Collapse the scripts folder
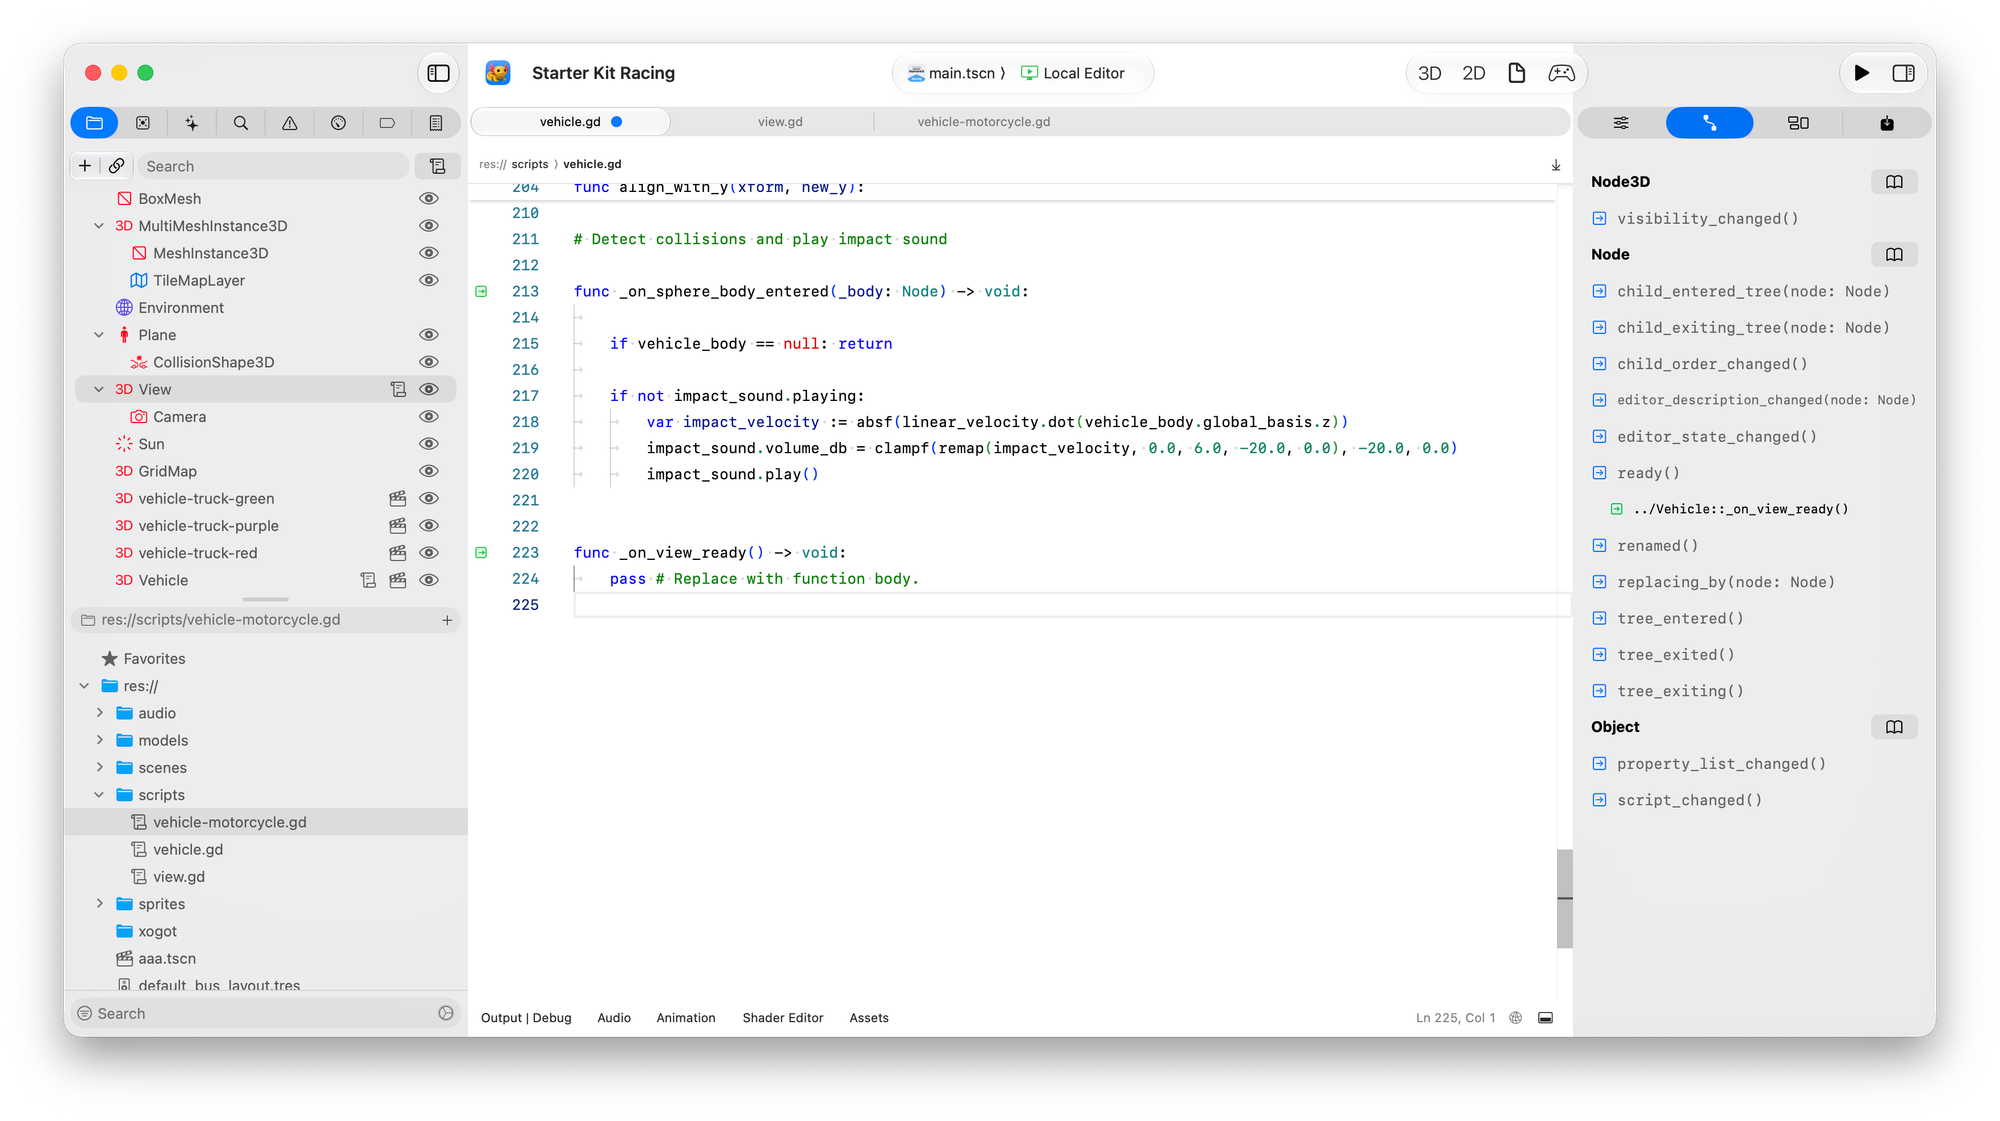The image size is (2000, 1121). click(x=99, y=795)
